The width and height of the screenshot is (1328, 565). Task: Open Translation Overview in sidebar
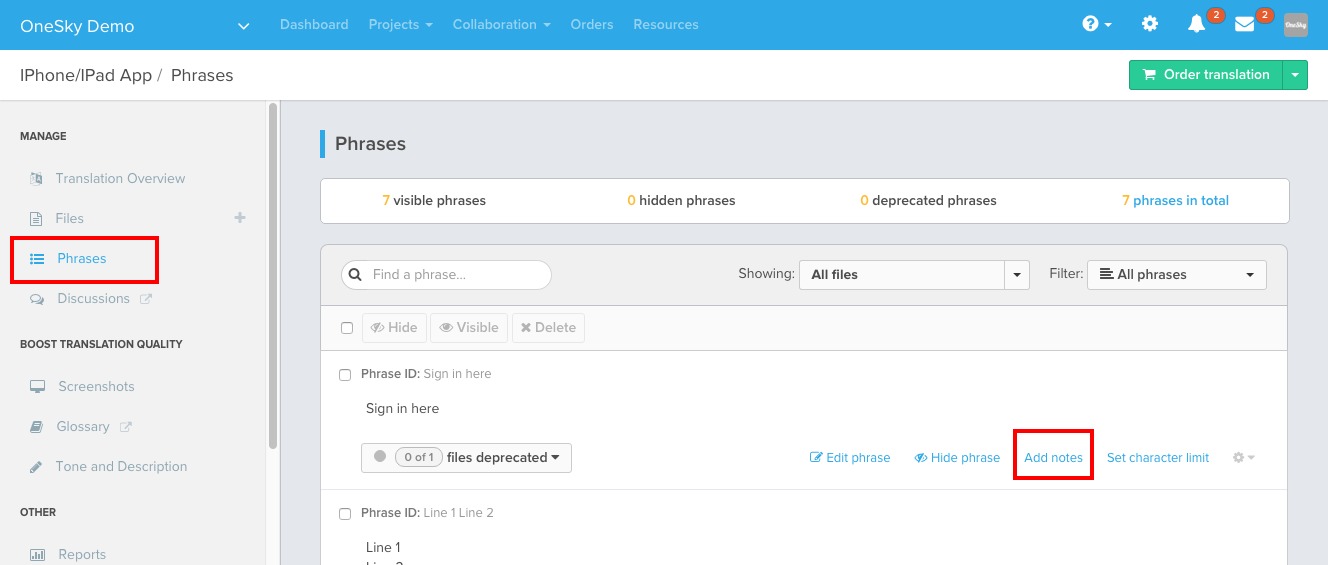click(x=120, y=179)
